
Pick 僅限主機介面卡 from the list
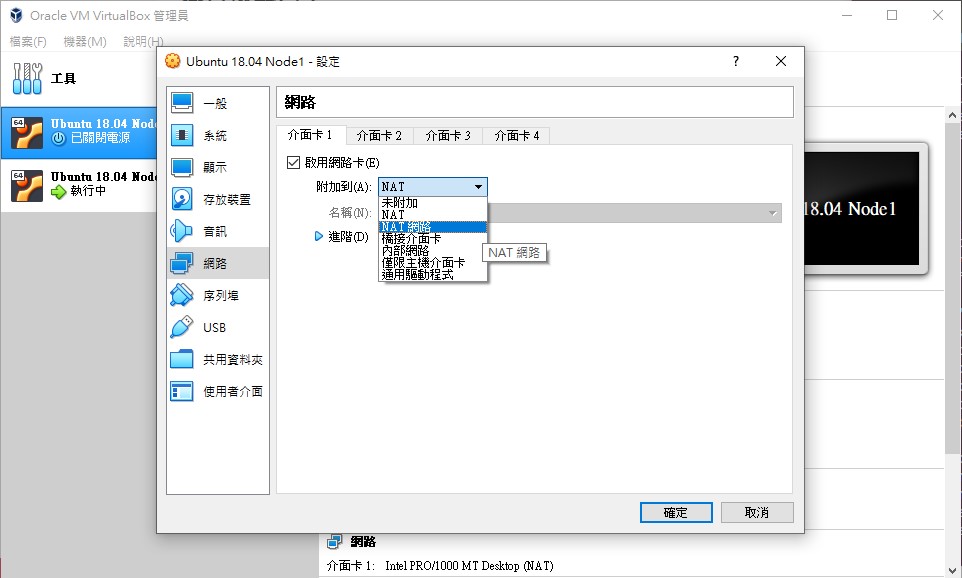(423, 263)
